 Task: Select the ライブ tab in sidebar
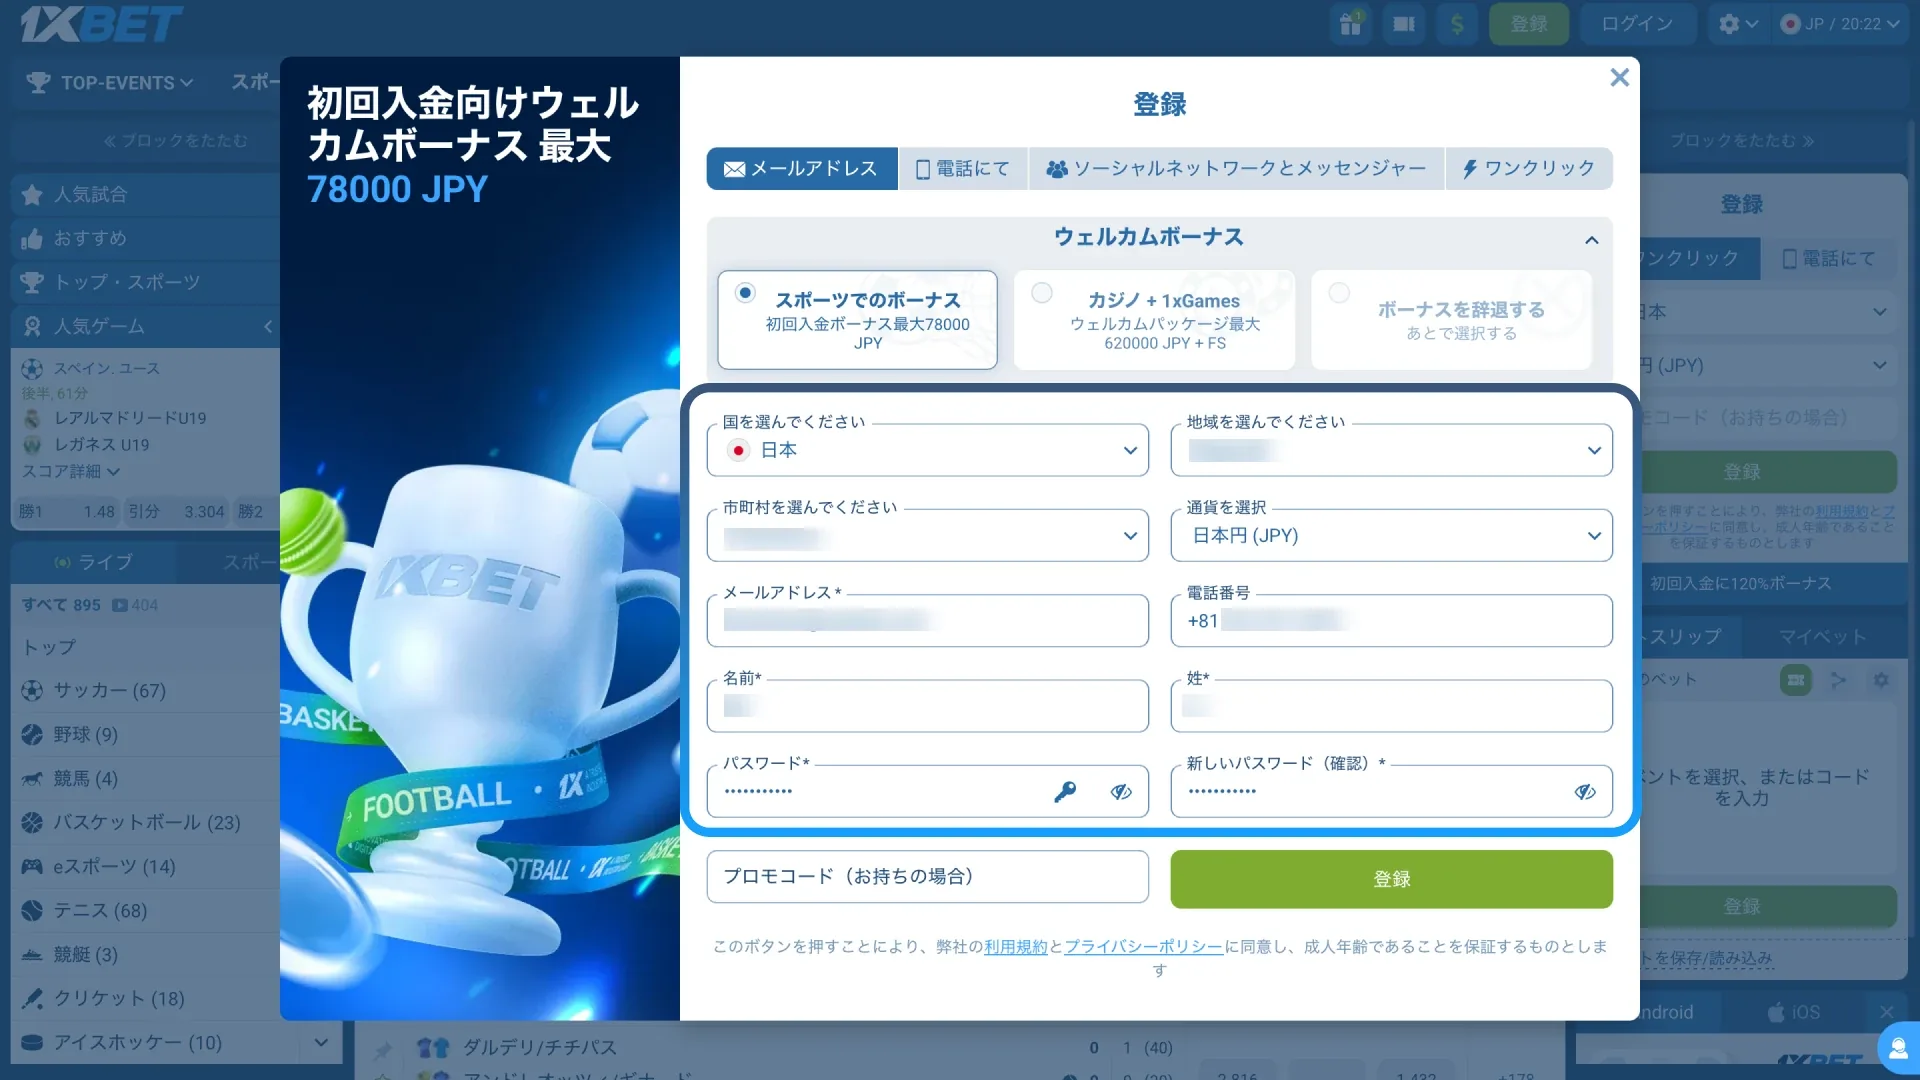94,563
